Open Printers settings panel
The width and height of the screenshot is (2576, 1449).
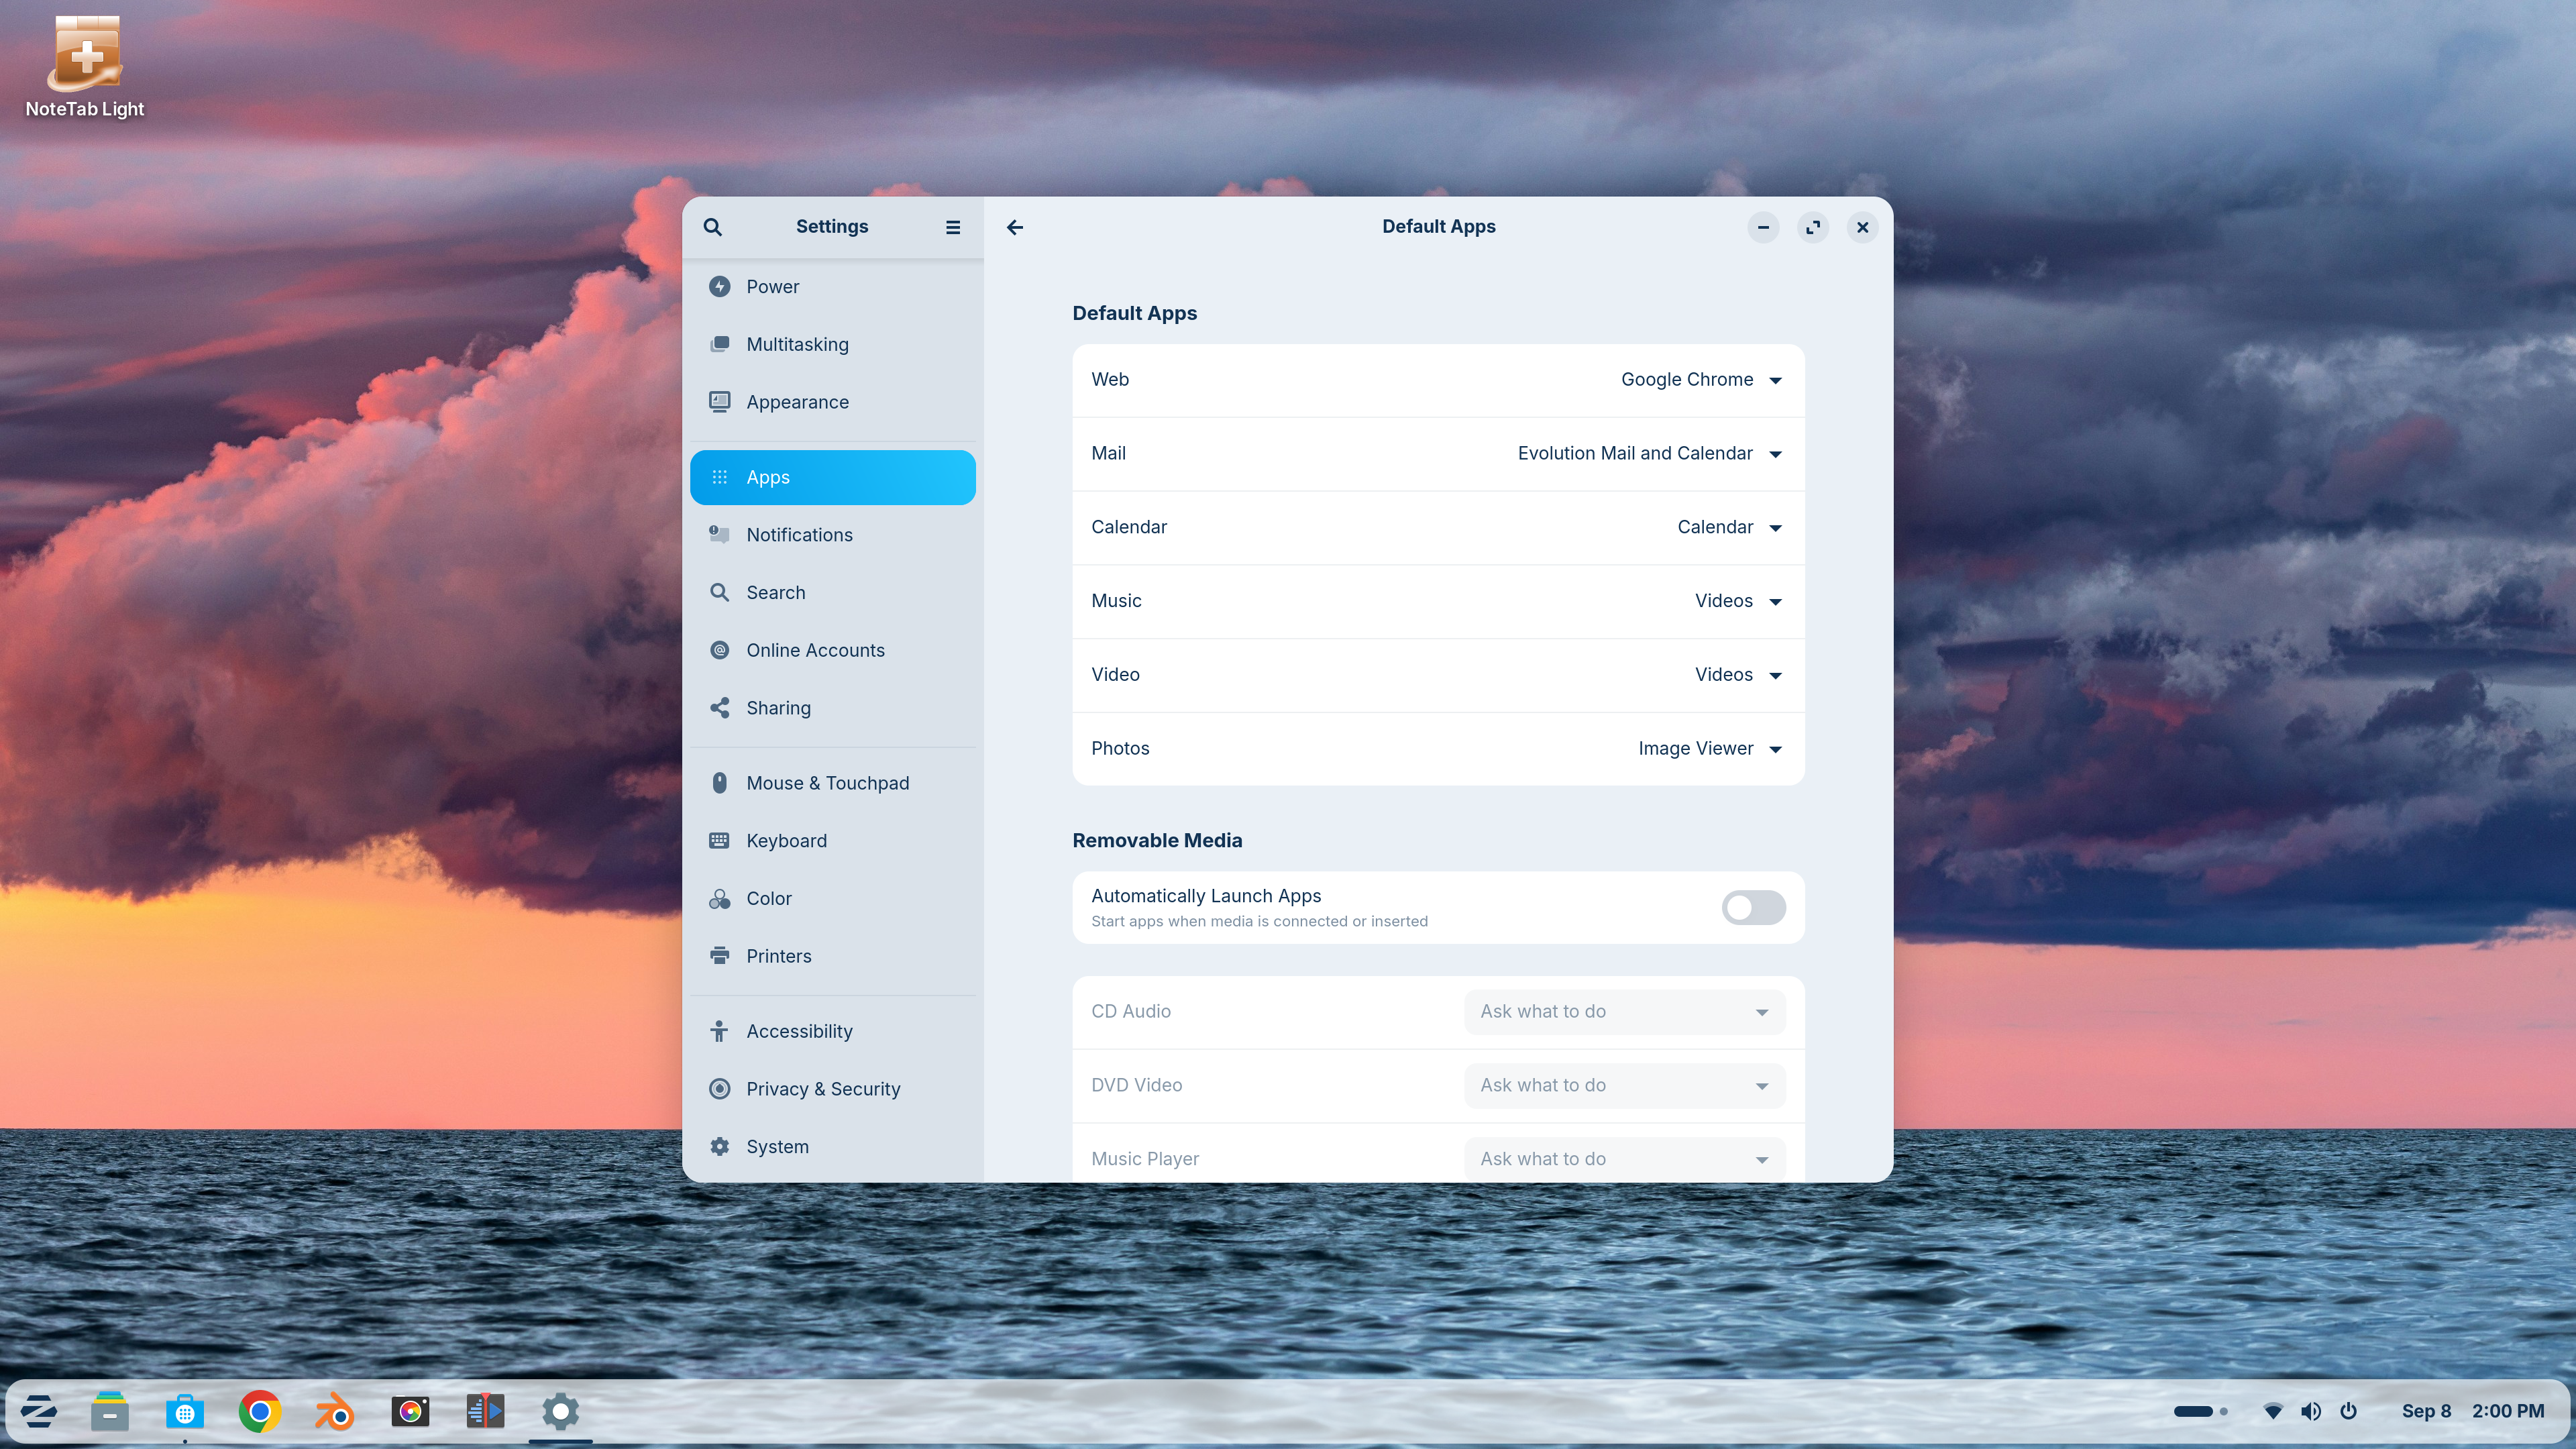(832, 956)
